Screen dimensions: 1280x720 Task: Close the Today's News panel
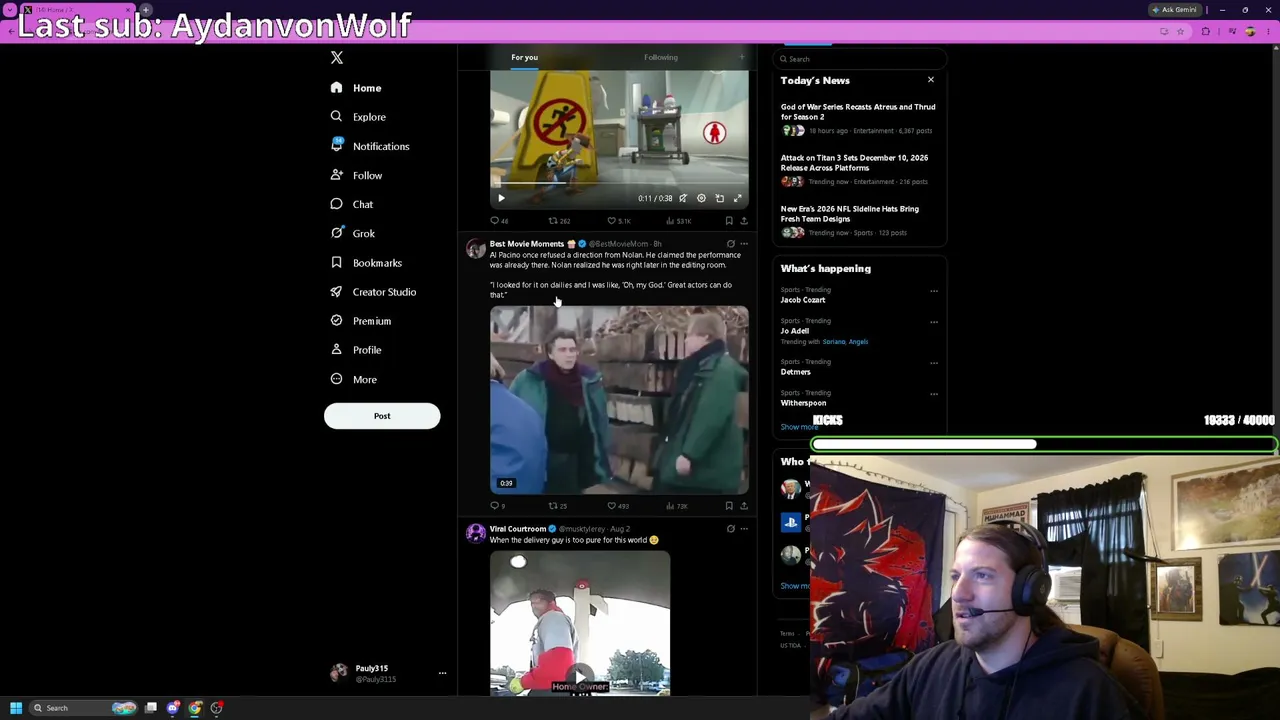pyautogui.click(x=931, y=80)
